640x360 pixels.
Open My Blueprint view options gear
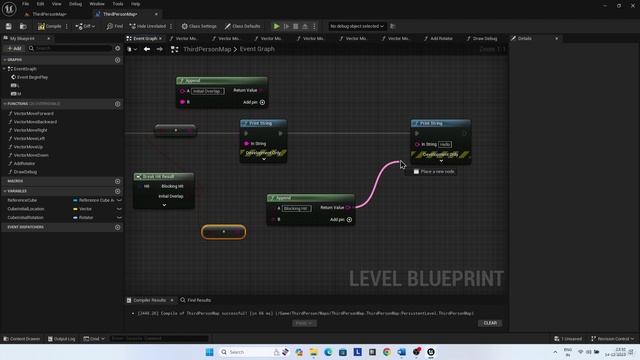(x=118, y=48)
